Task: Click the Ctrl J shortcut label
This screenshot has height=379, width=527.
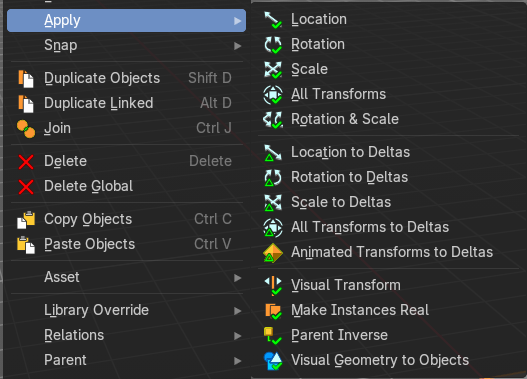Action: tap(214, 128)
